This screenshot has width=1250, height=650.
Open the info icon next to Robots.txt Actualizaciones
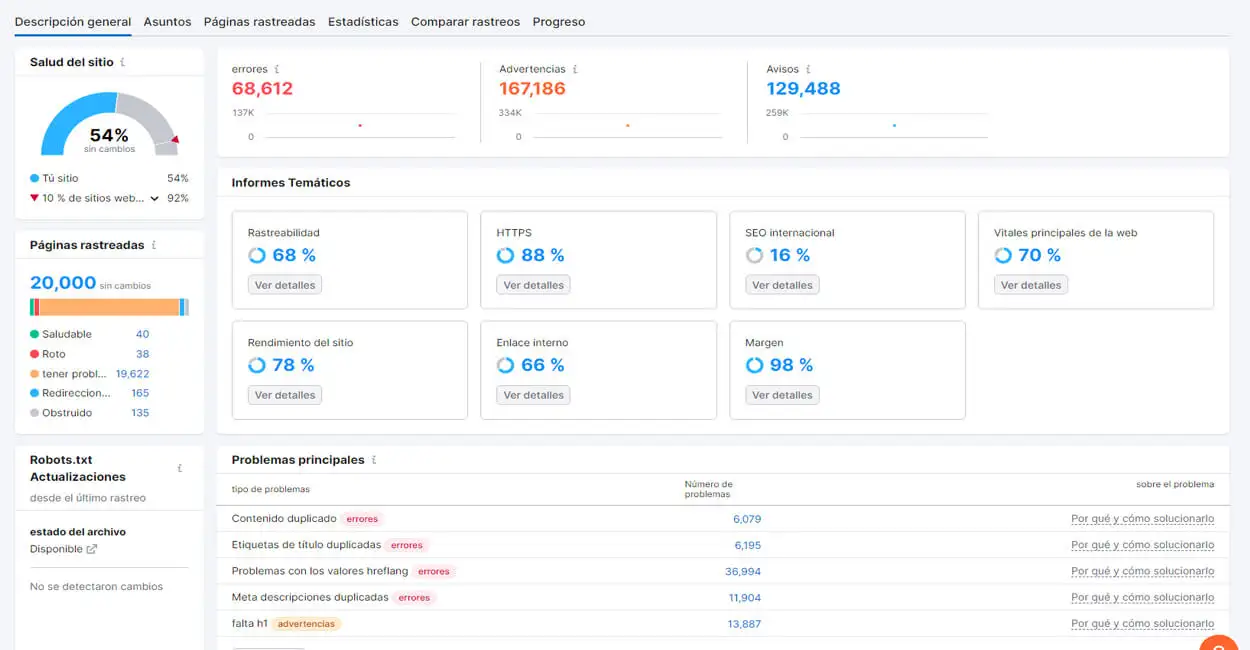click(x=180, y=468)
